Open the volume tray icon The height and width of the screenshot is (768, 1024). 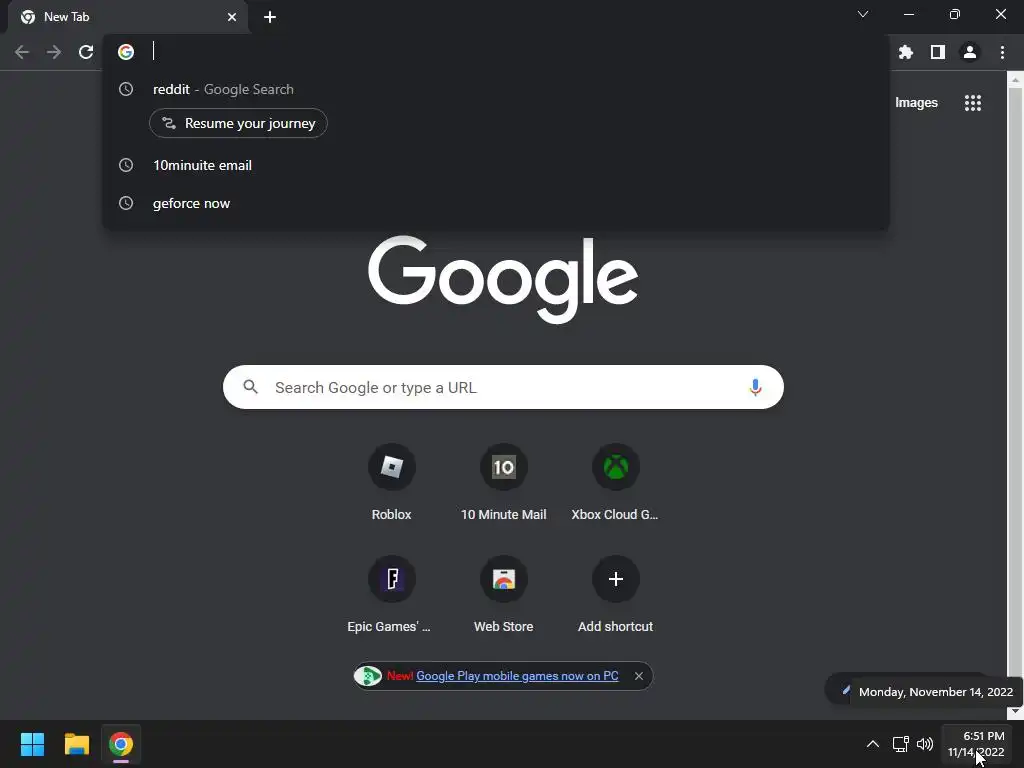pos(925,744)
